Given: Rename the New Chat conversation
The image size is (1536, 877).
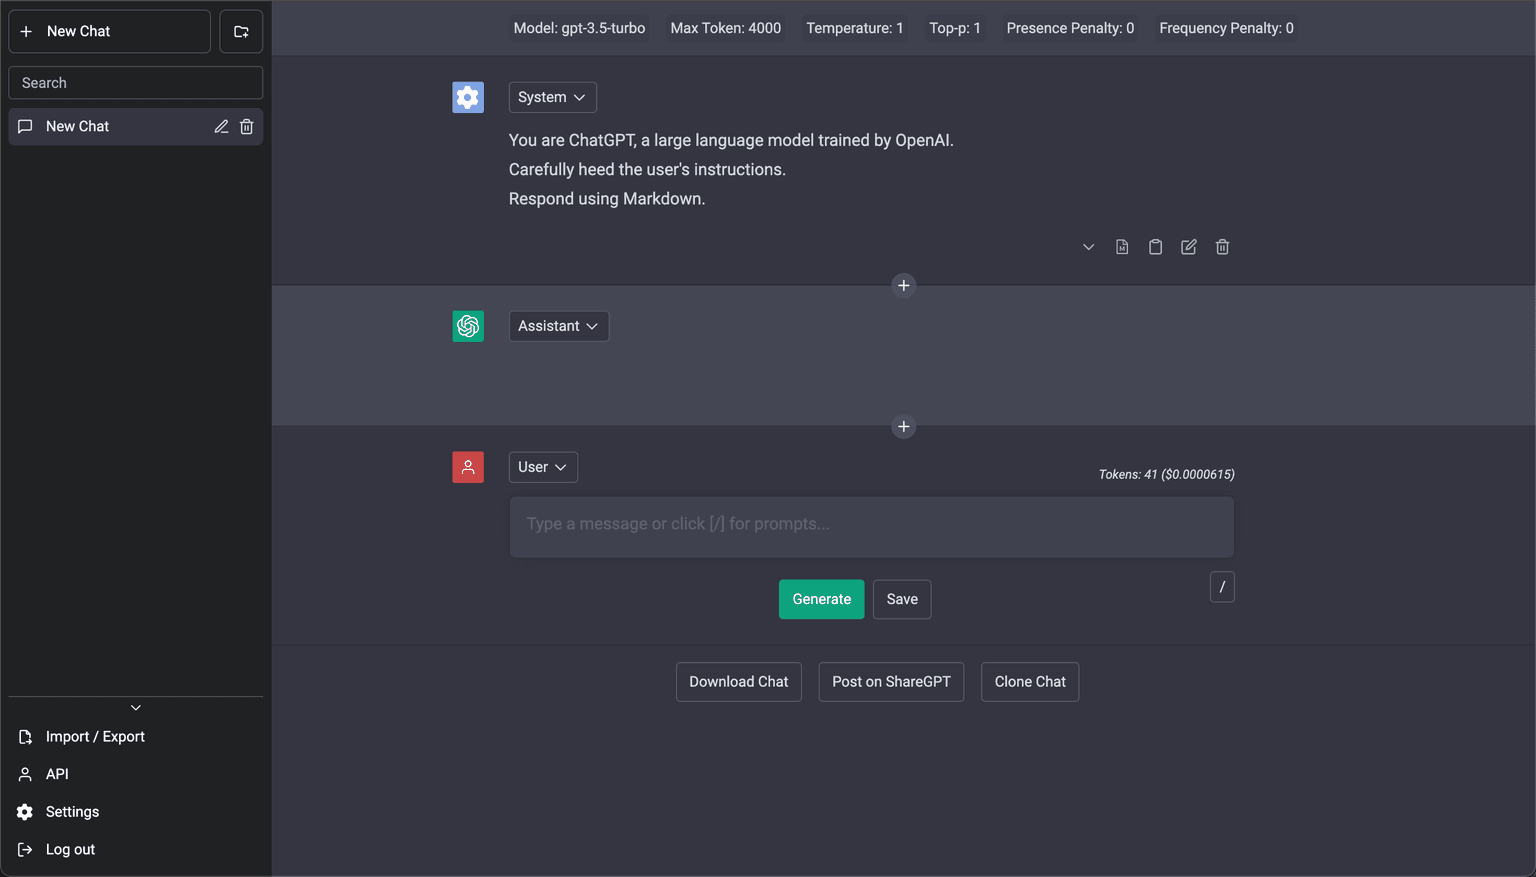Looking at the screenshot, I should click(x=220, y=126).
